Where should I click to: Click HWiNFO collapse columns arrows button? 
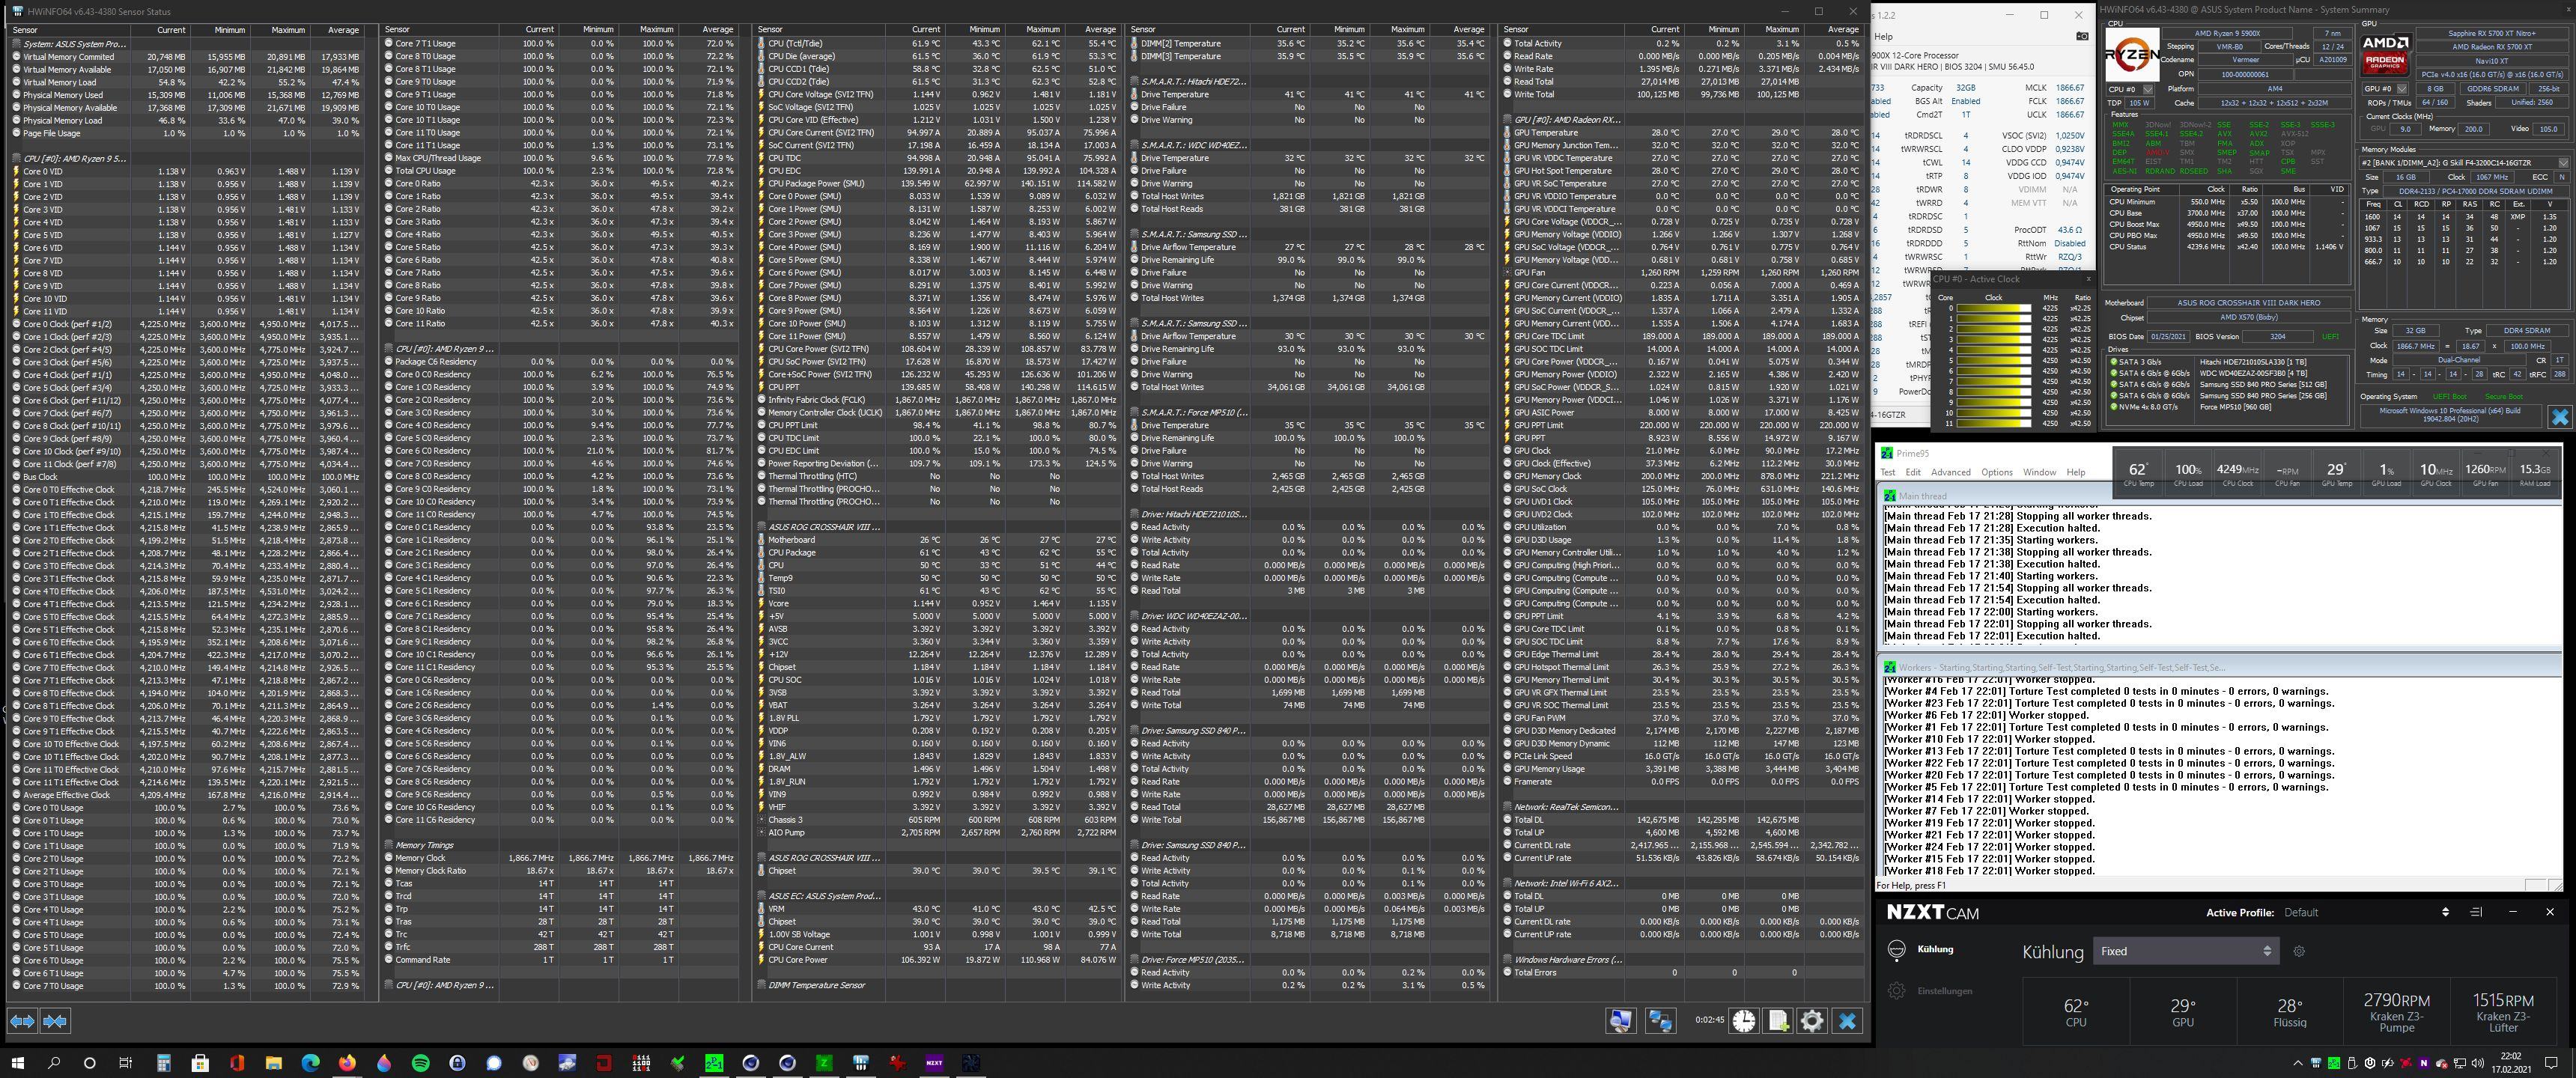[55, 1020]
